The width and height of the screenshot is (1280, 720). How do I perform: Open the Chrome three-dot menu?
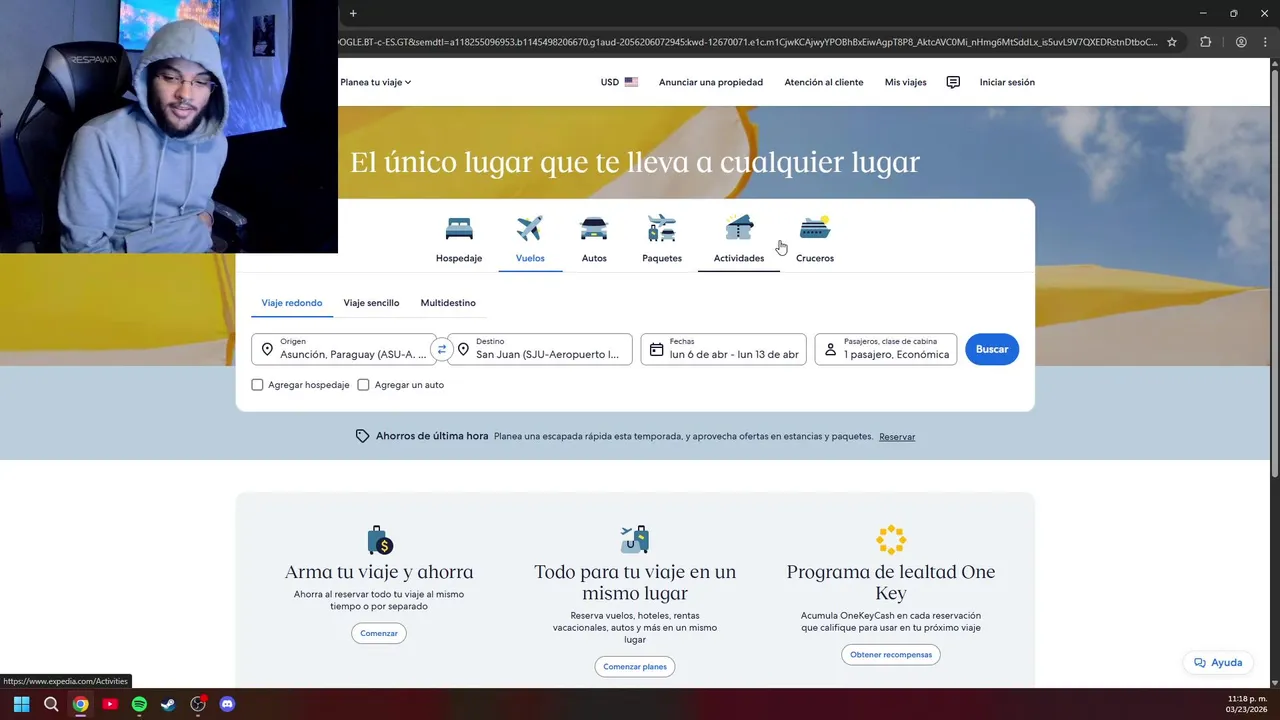(x=1263, y=42)
